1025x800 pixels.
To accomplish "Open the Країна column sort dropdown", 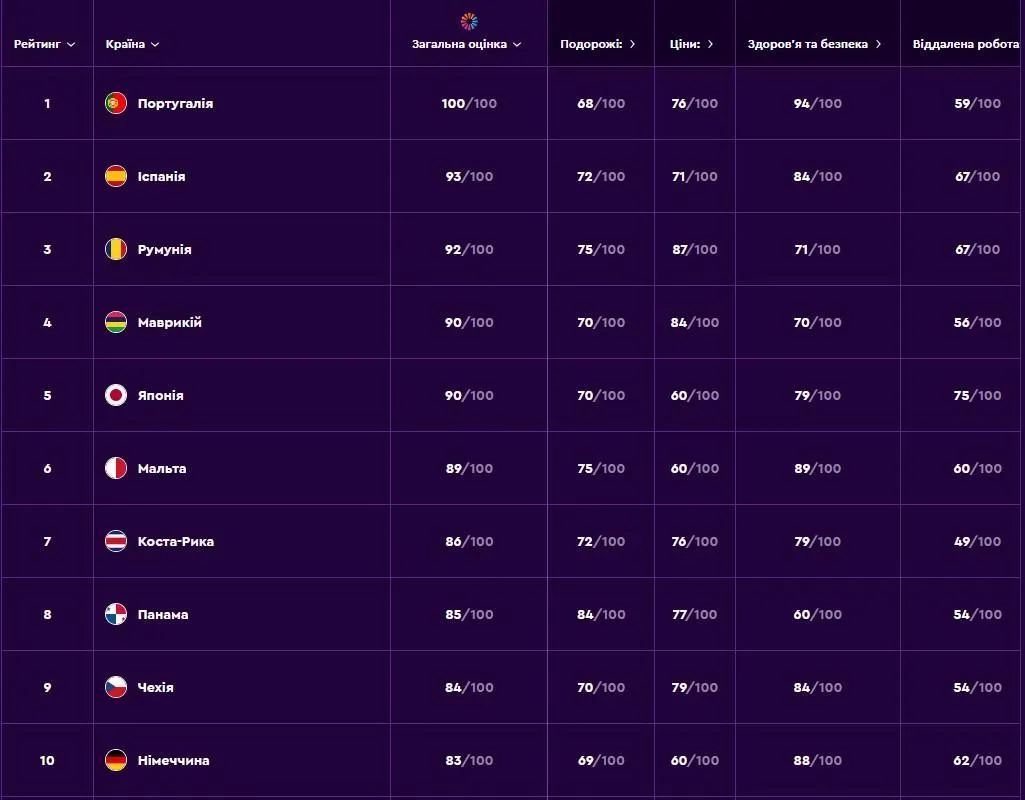I will pyautogui.click(x=155, y=44).
